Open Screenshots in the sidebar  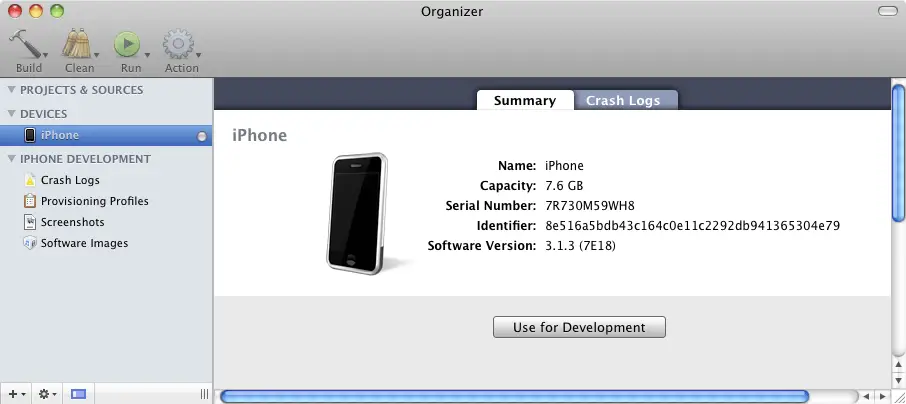[x=72, y=222]
